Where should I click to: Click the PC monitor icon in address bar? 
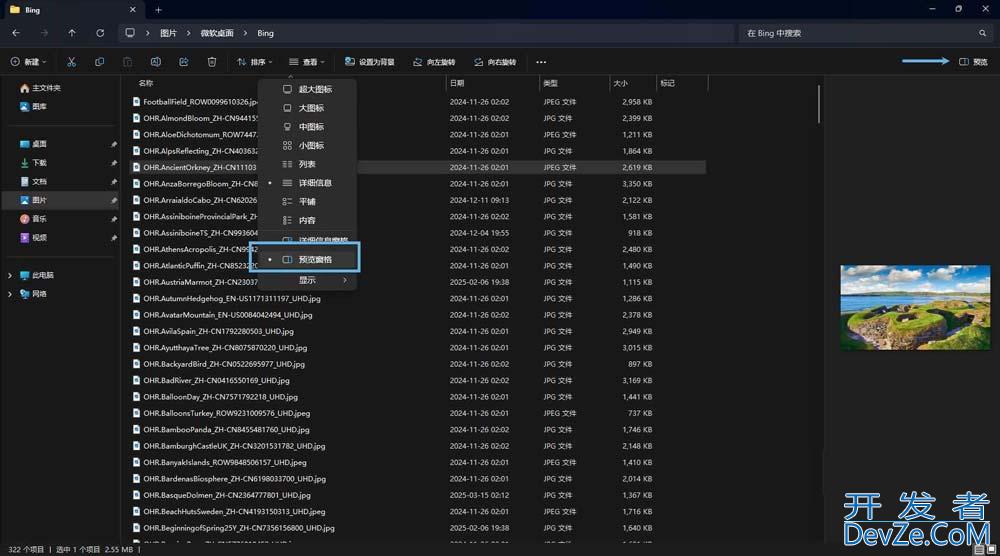tap(130, 33)
